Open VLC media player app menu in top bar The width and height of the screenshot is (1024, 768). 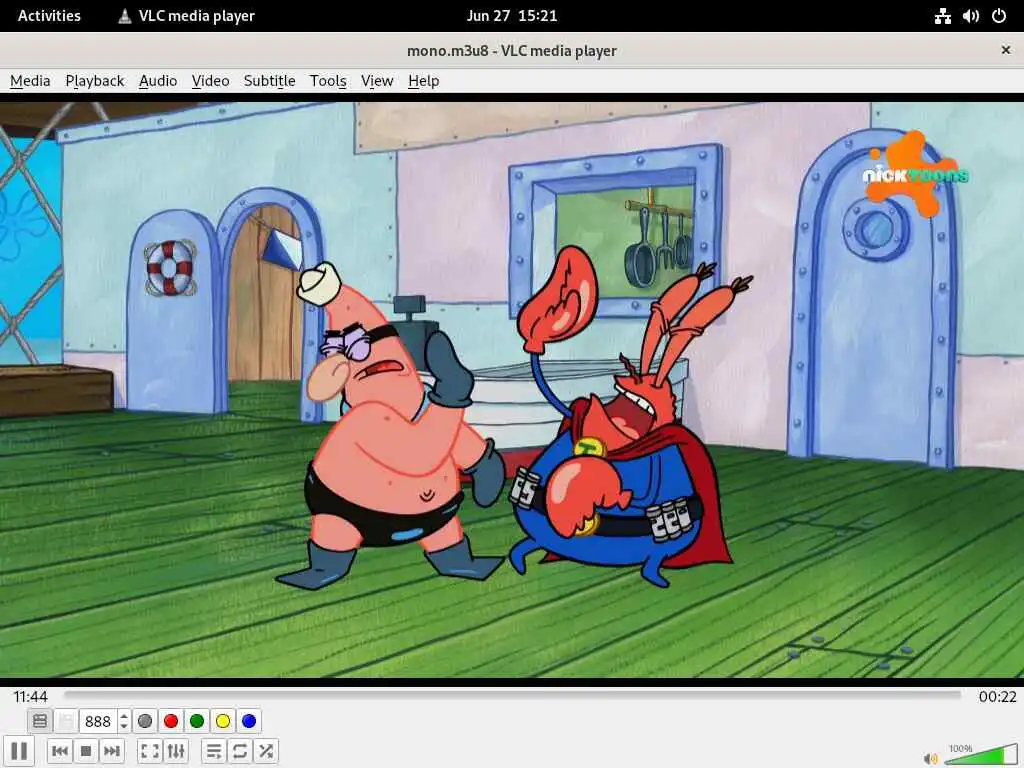186,16
